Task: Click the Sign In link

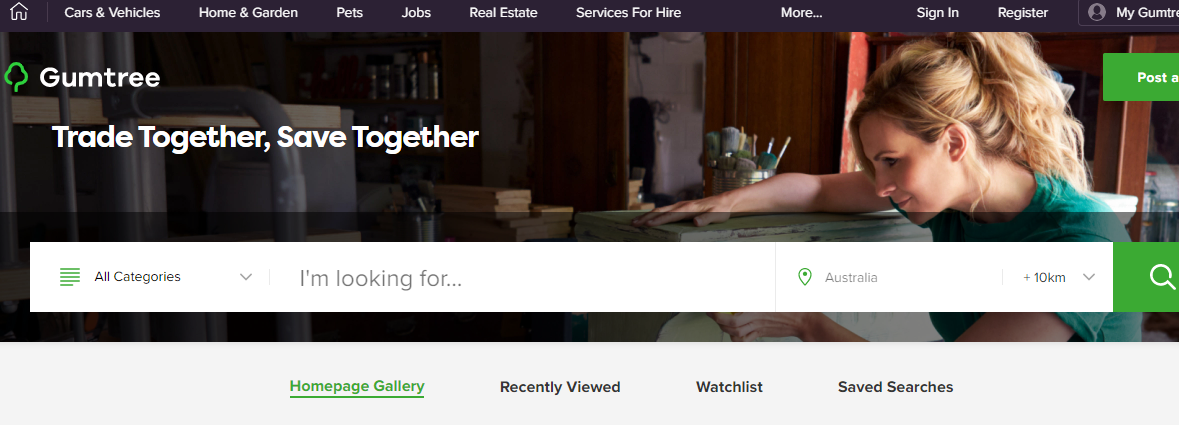Action: pos(938,12)
